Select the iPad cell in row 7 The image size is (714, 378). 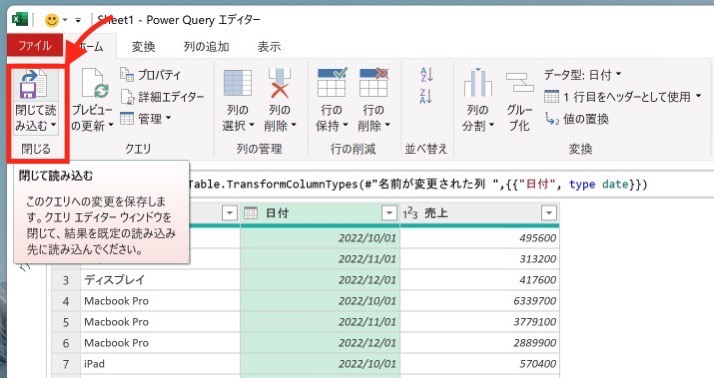160,363
